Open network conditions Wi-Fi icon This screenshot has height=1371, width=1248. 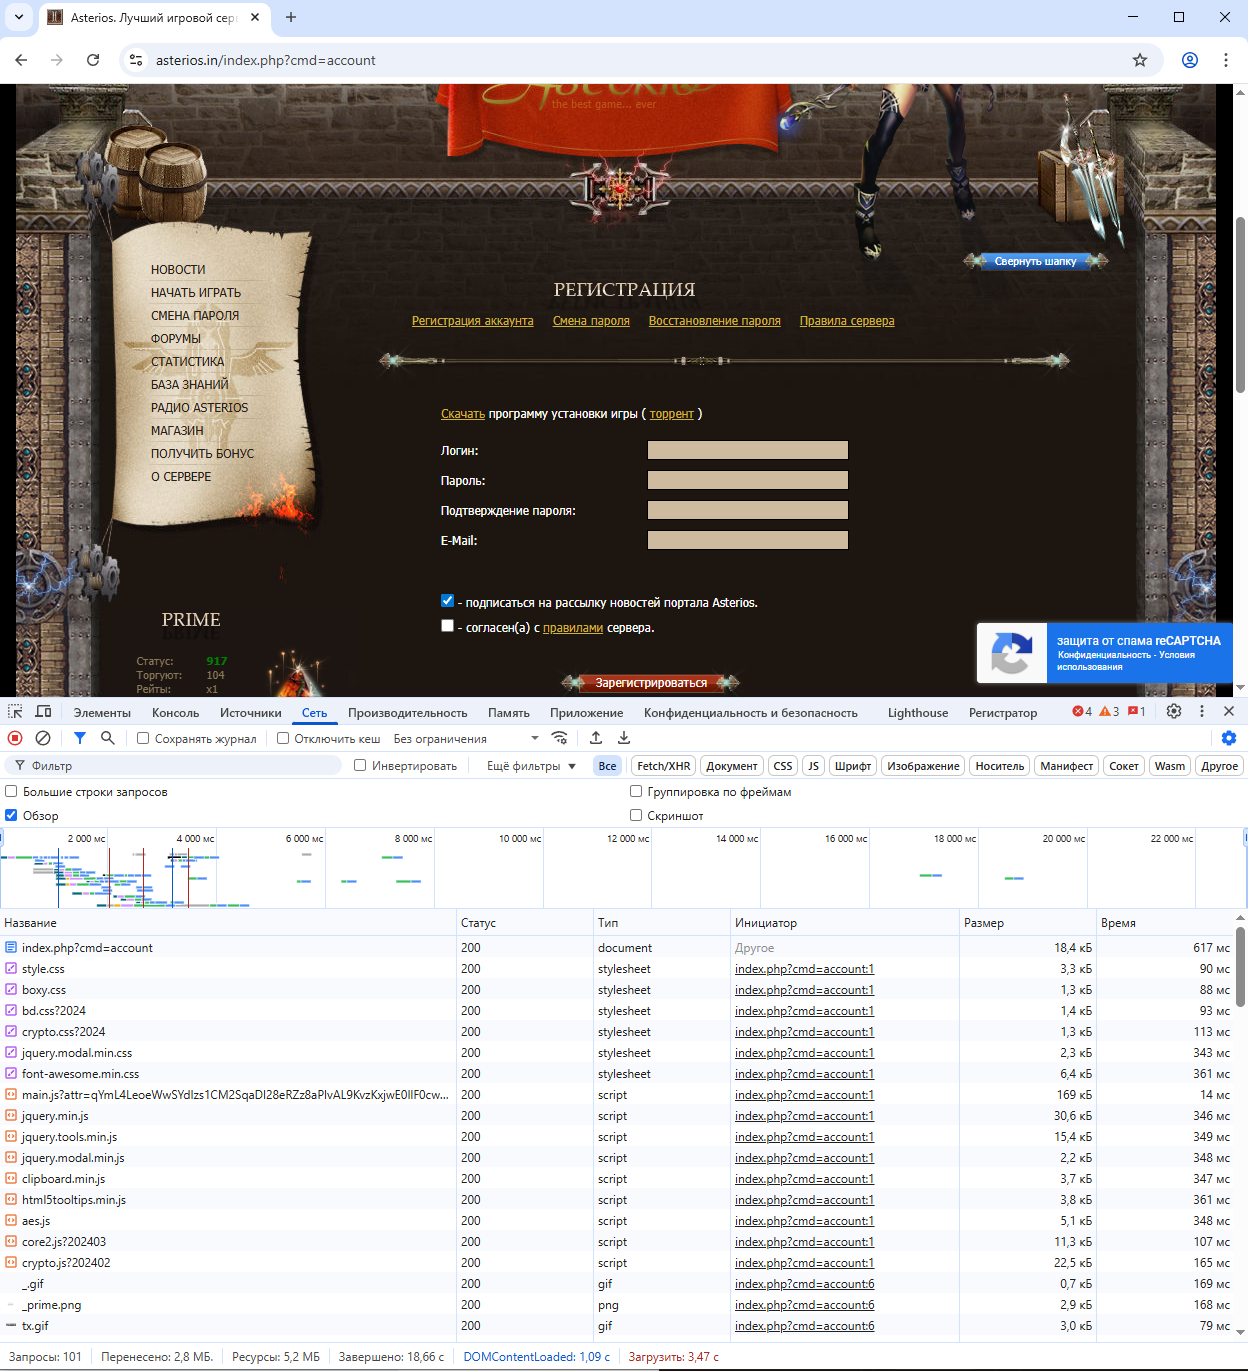[560, 738]
